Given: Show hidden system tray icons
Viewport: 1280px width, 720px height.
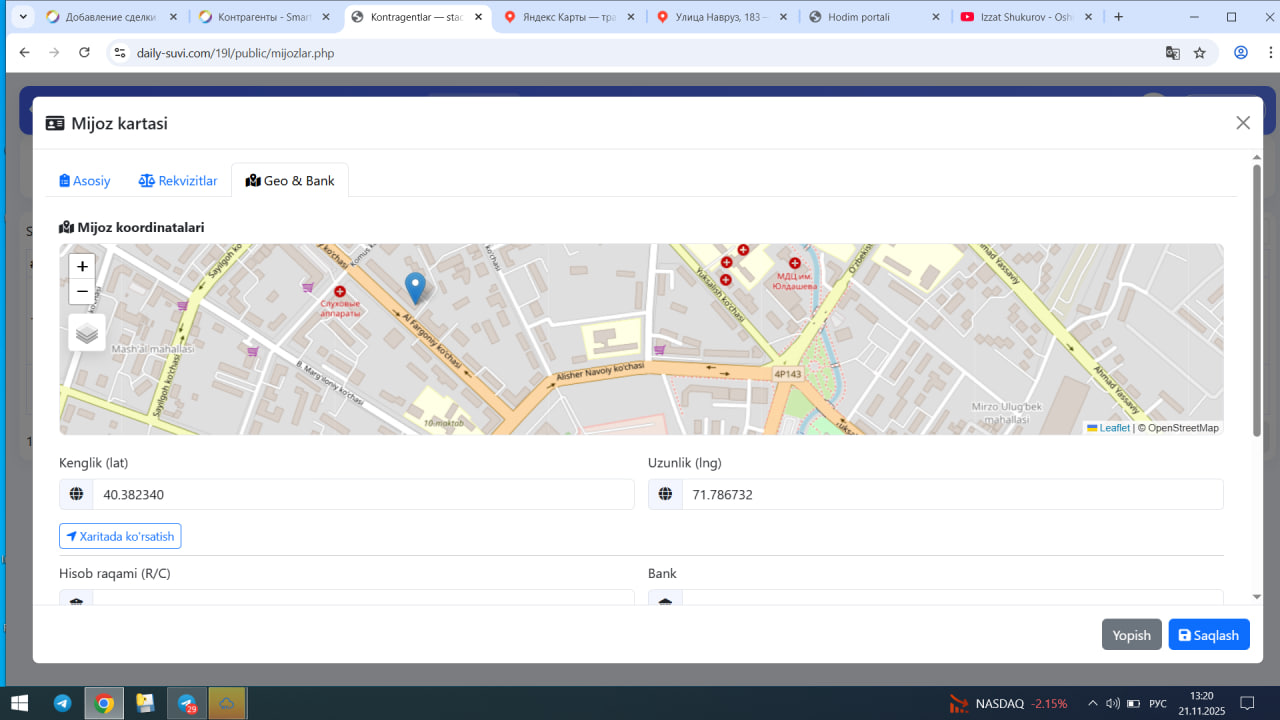Looking at the screenshot, I should (1092, 703).
